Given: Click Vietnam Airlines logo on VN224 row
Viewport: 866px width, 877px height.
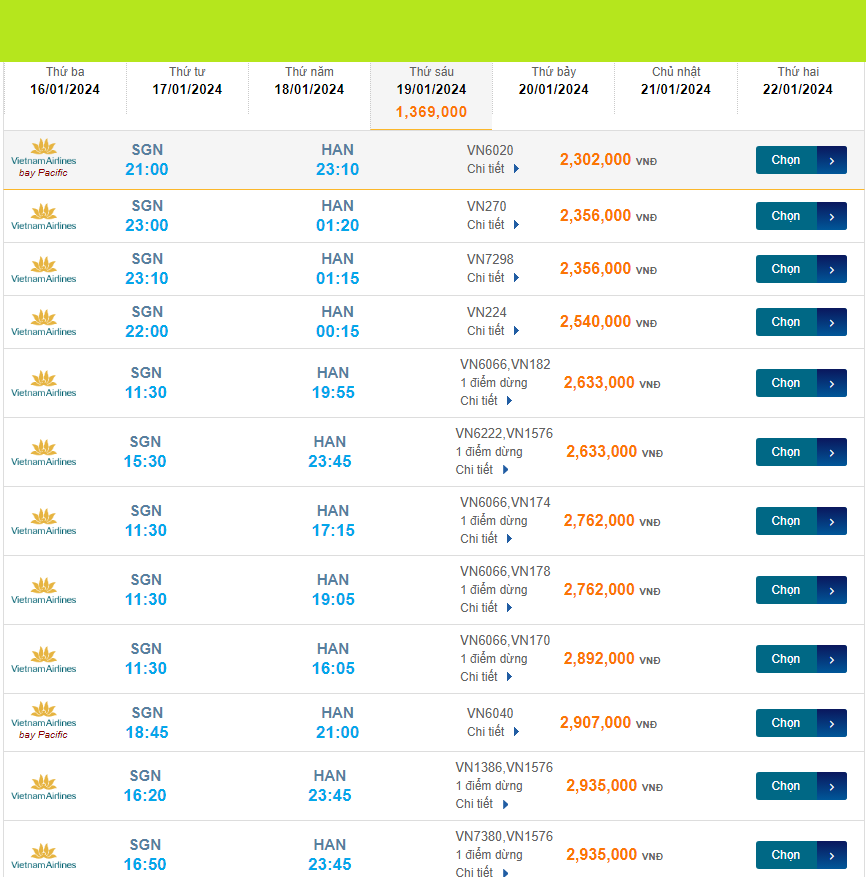Looking at the screenshot, I should coord(43,322).
